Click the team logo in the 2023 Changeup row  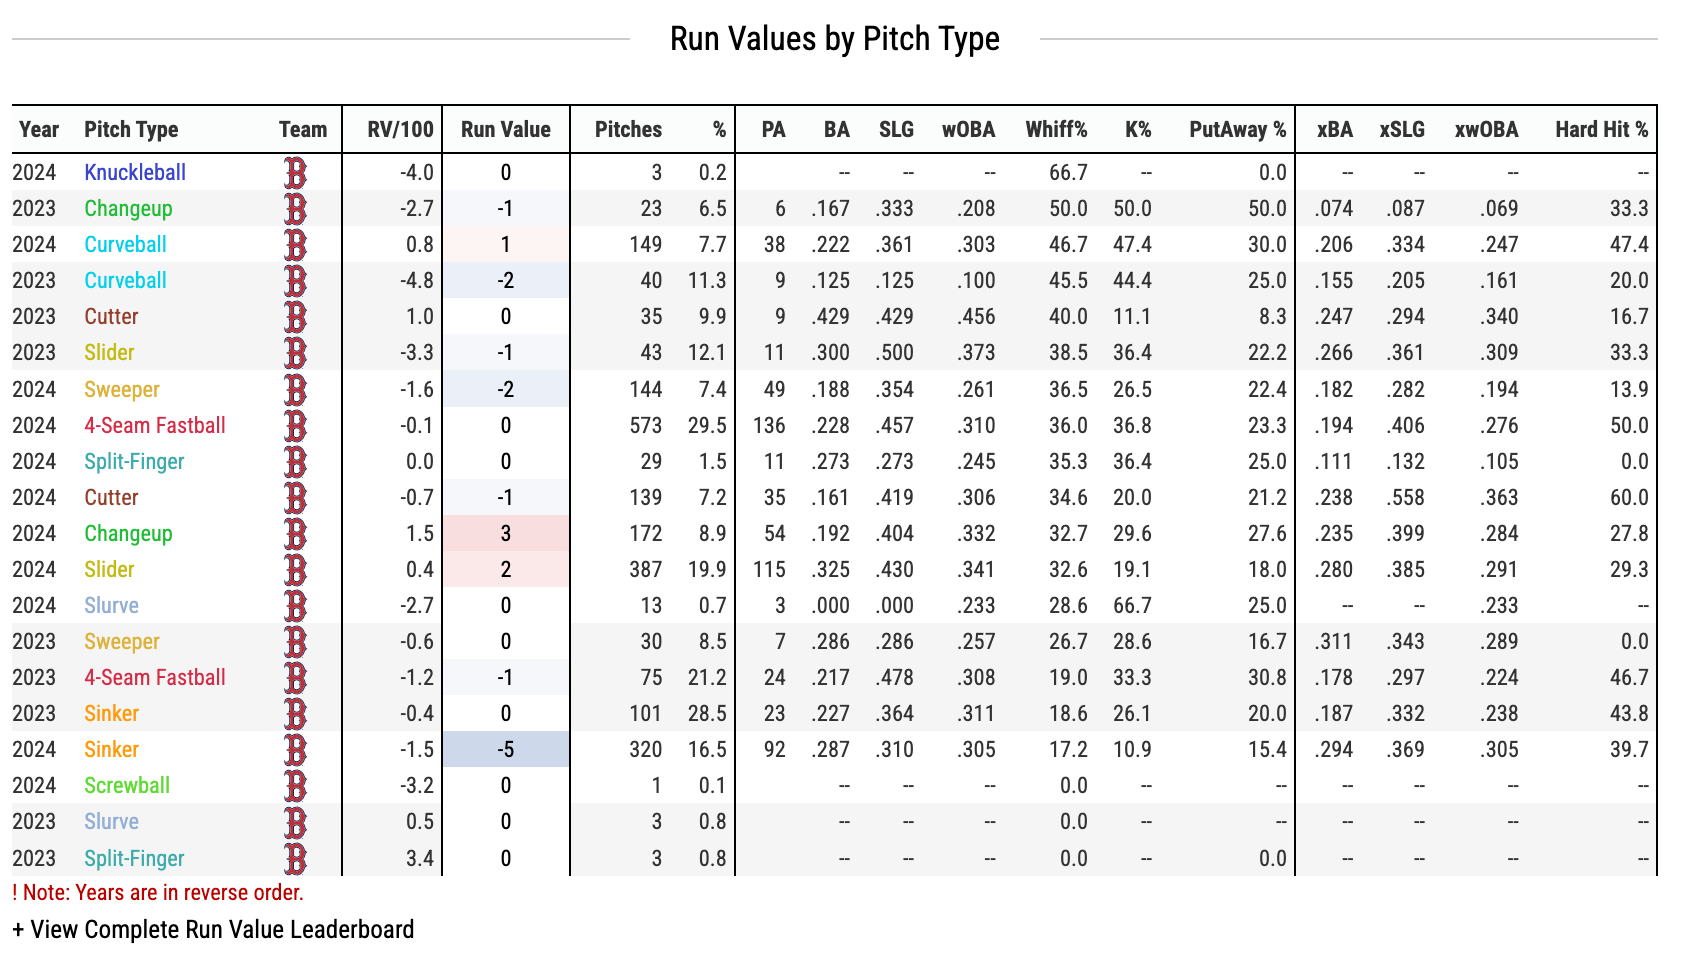coord(295,209)
